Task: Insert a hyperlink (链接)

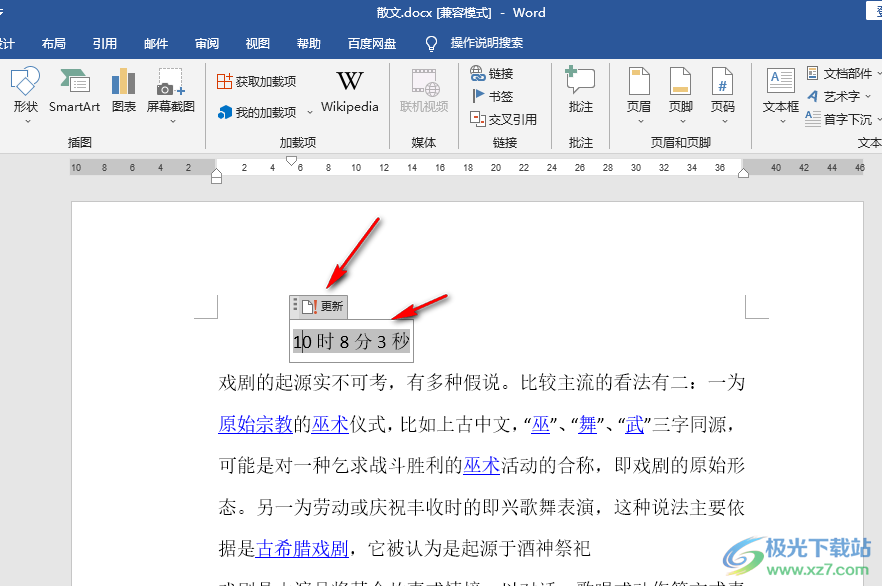Action: (x=492, y=73)
